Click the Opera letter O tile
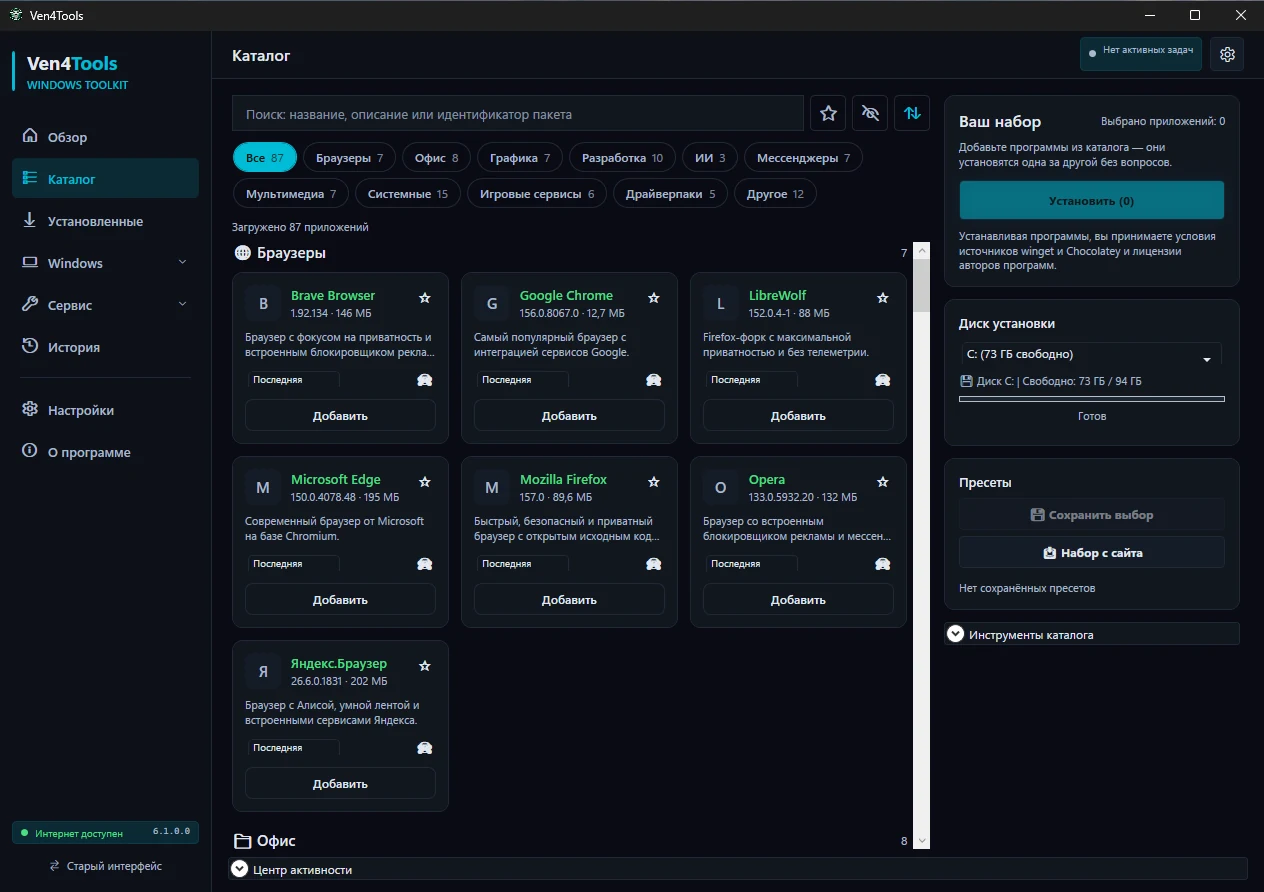1264x892 pixels. (721, 488)
